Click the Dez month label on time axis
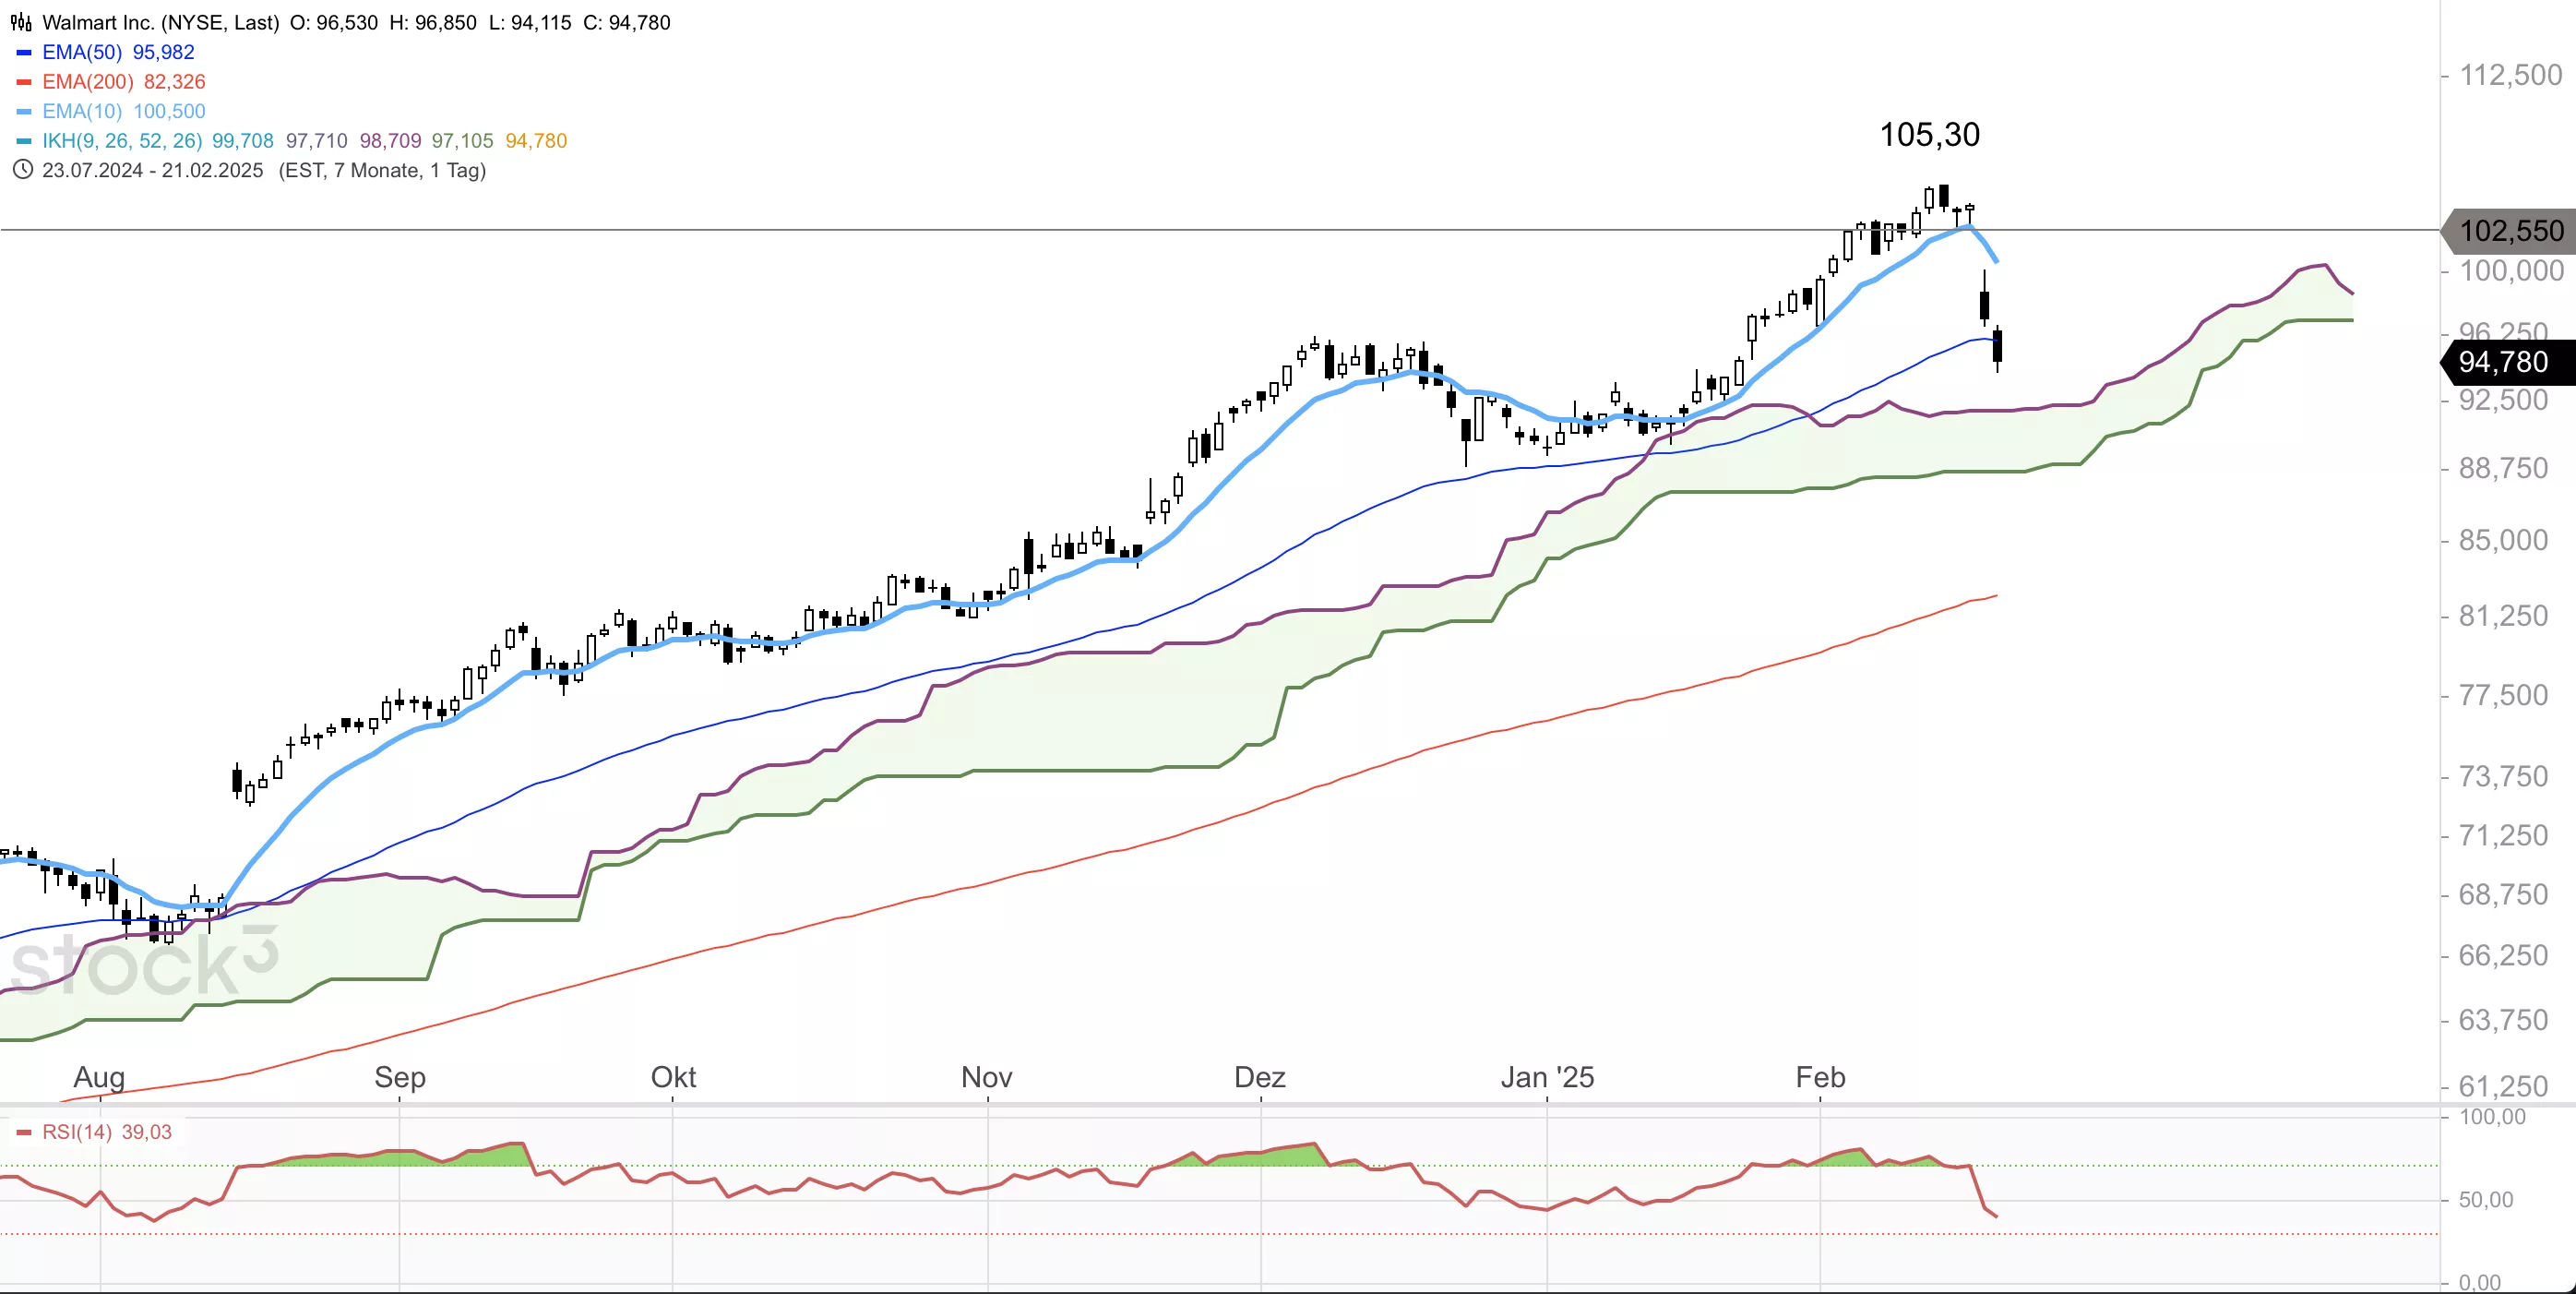 click(1260, 1078)
